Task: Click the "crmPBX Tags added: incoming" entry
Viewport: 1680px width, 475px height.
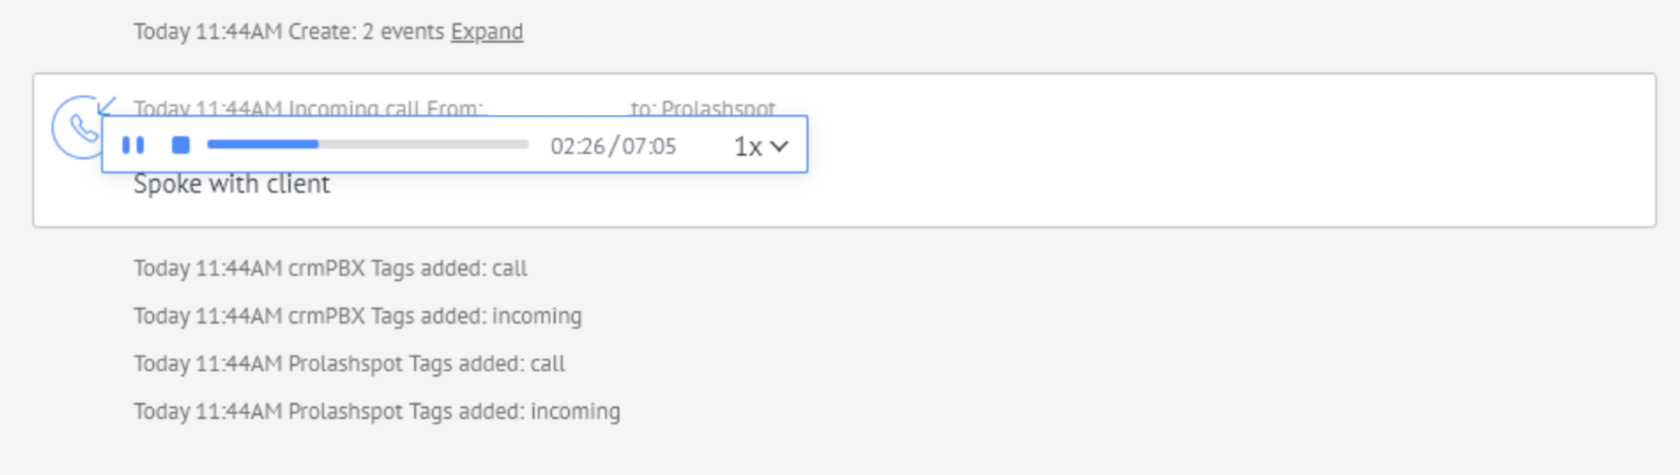Action: tap(357, 316)
